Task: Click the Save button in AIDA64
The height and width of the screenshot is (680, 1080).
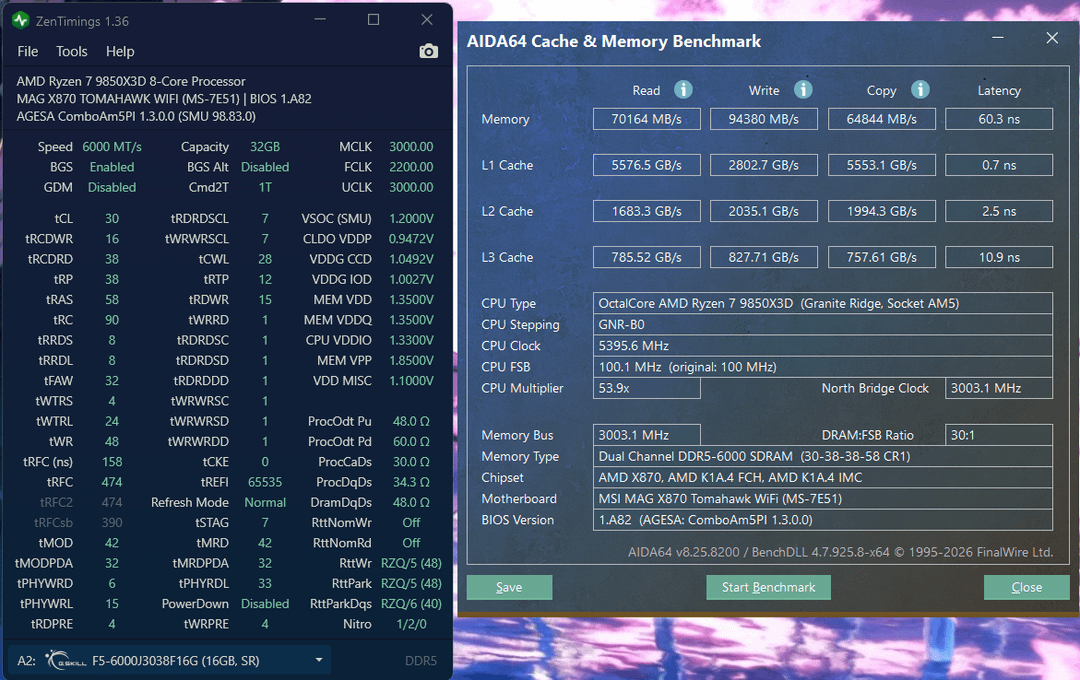Action: tap(509, 587)
